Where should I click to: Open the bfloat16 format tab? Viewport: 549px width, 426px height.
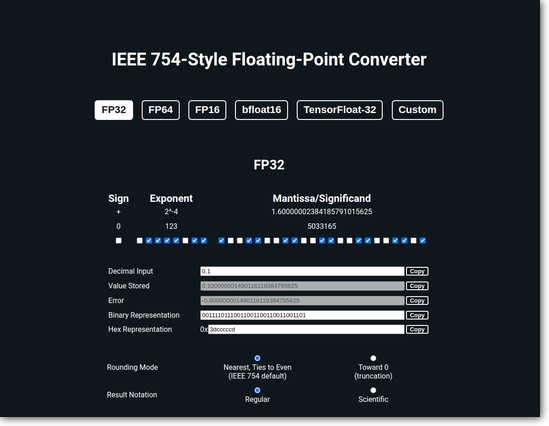click(x=262, y=110)
